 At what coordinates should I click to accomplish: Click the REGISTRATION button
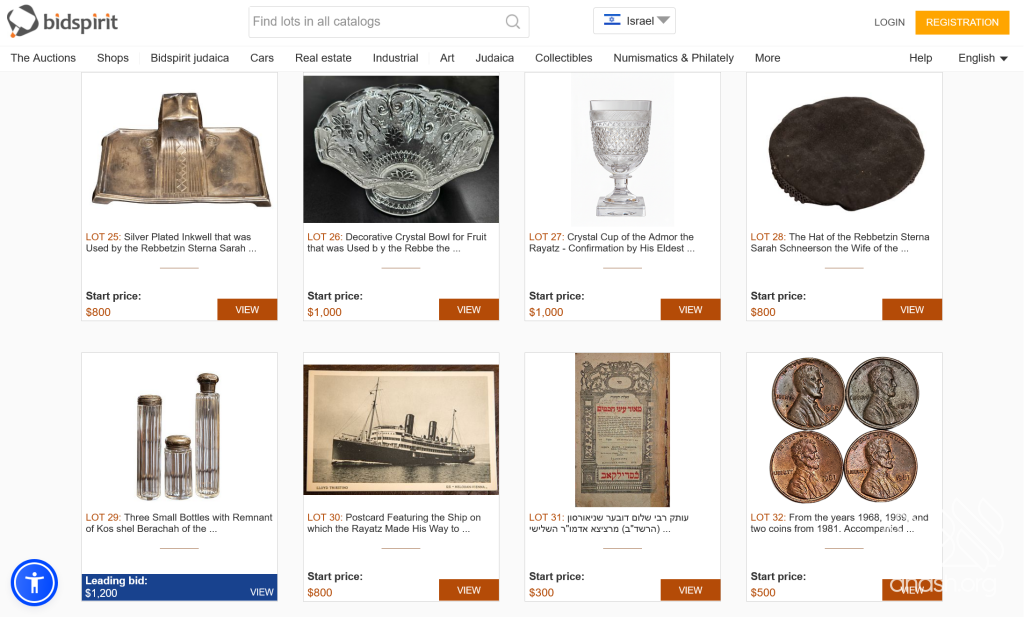point(962,22)
